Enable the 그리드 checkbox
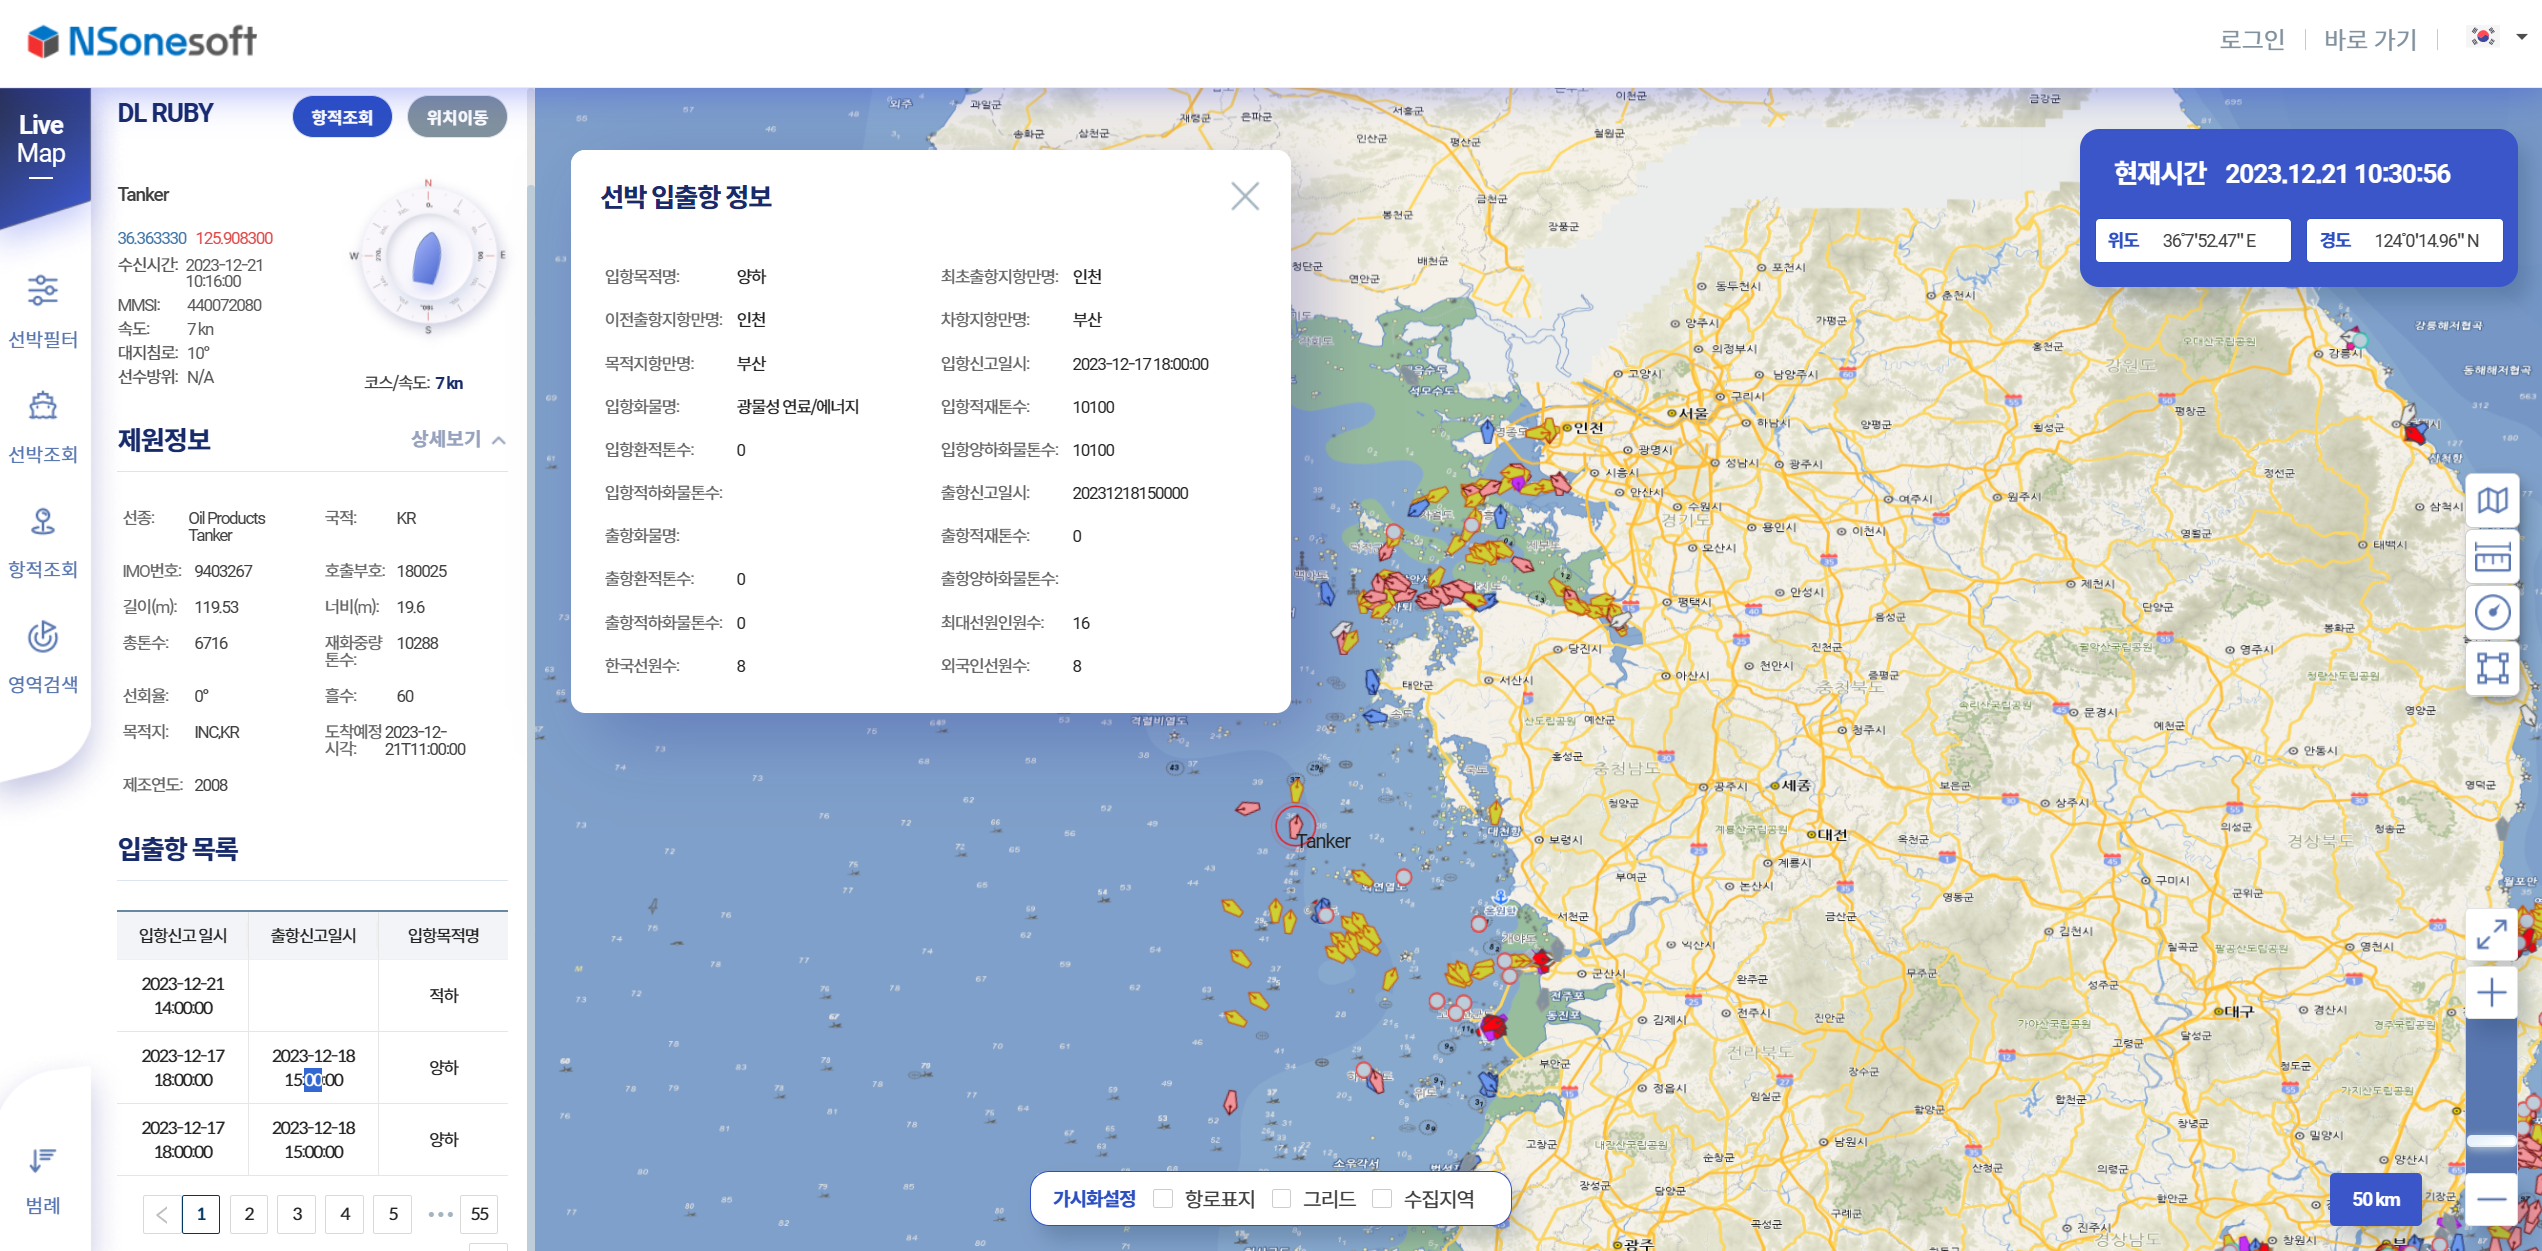Image resolution: width=2542 pixels, height=1251 pixels. [x=1282, y=1198]
